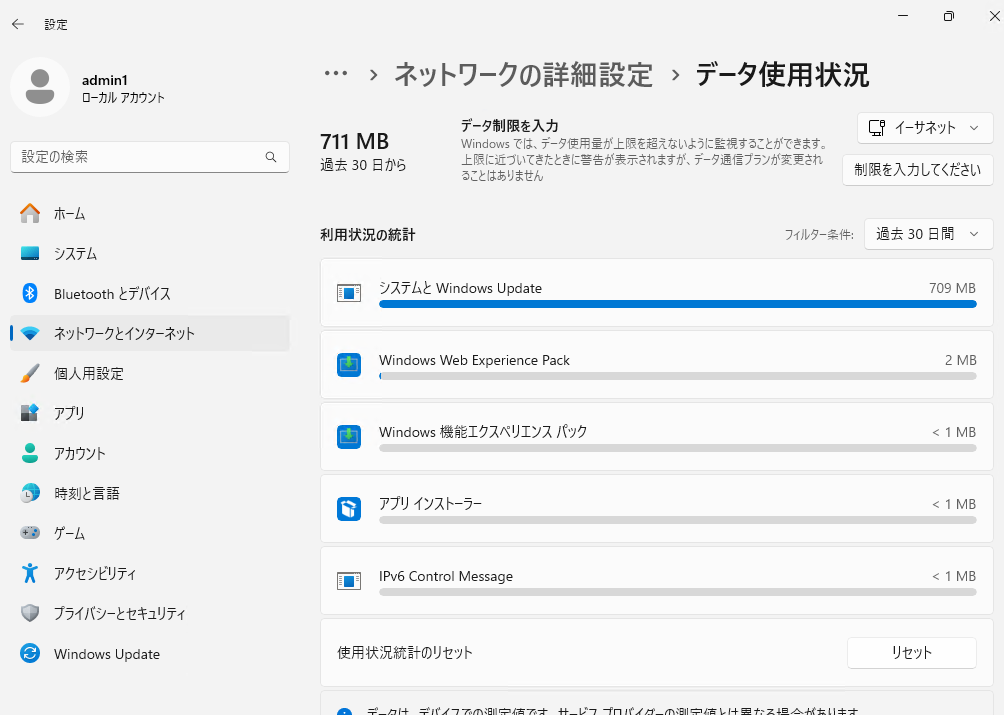This screenshot has height=715, width=1004.
Task: Click the 使用状況統計のリセット label
Action: pos(405,653)
